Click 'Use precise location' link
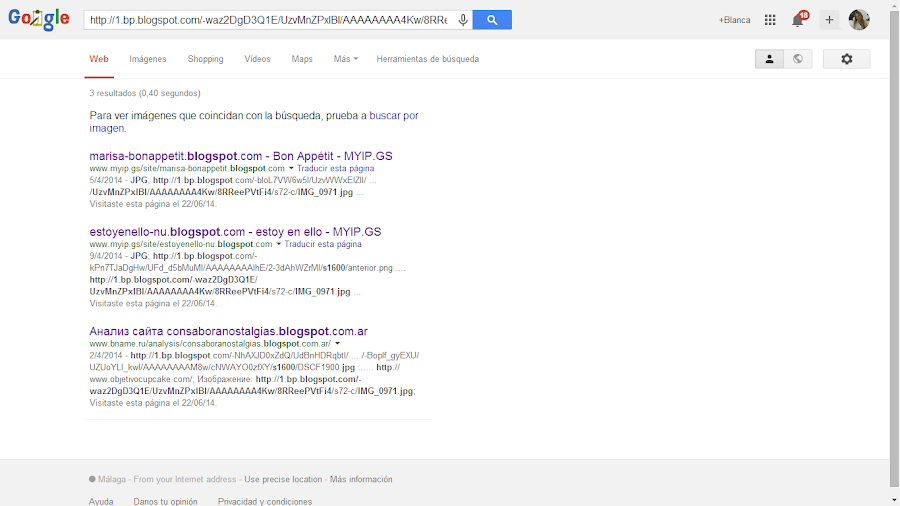900x506 pixels. coord(283,479)
